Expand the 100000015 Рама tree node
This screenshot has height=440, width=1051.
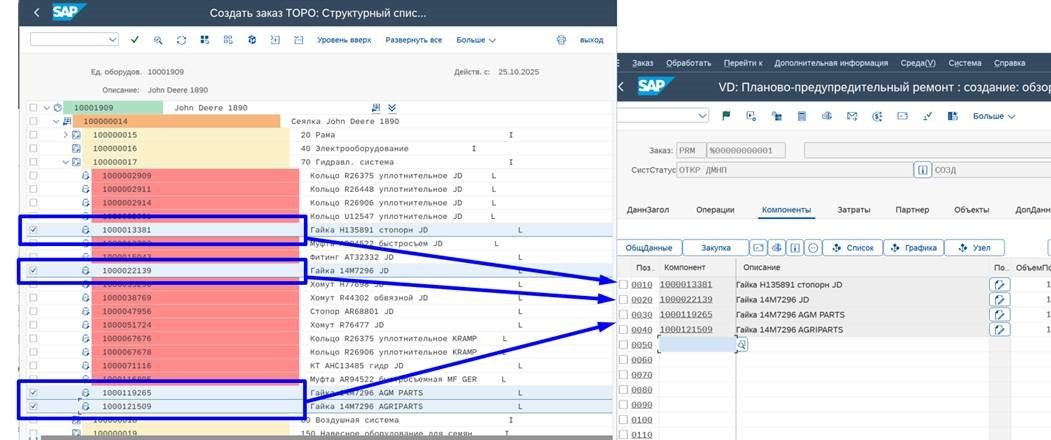(66, 135)
